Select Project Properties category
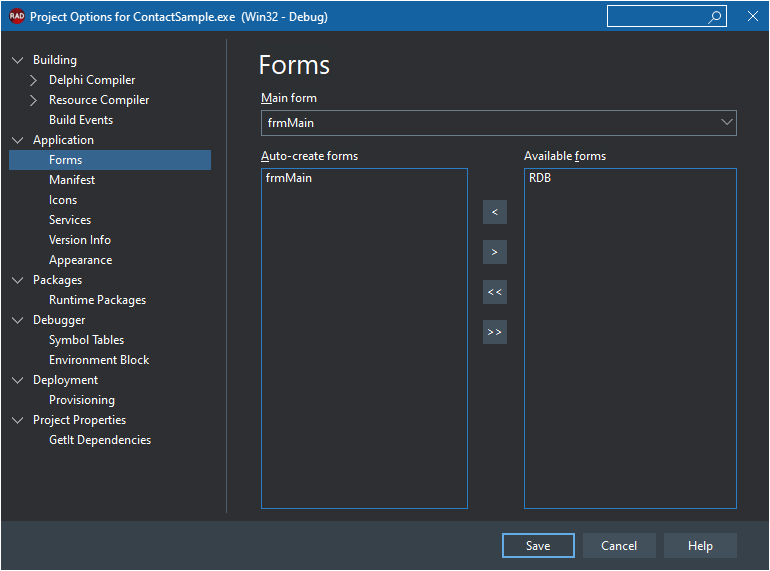This screenshot has width=770, height=571. [80, 420]
